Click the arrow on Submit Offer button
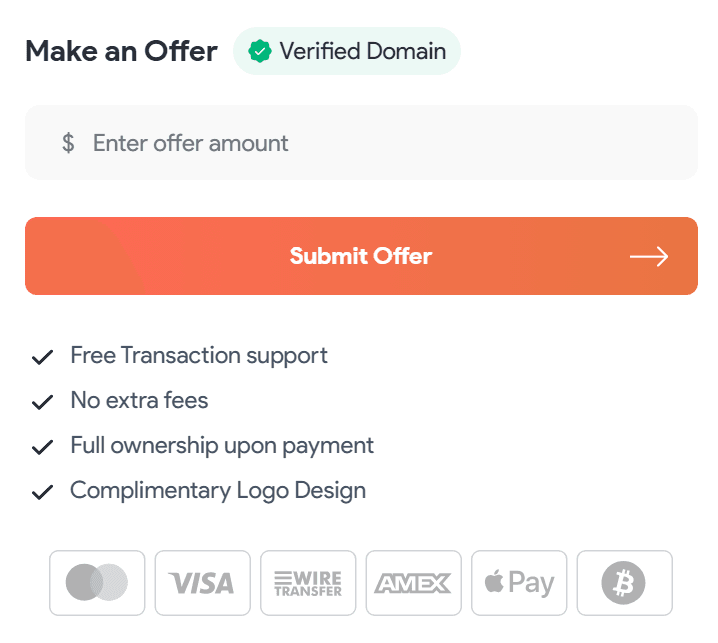Image resolution: width=718 pixels, height=643 pixels. (649, 257)
